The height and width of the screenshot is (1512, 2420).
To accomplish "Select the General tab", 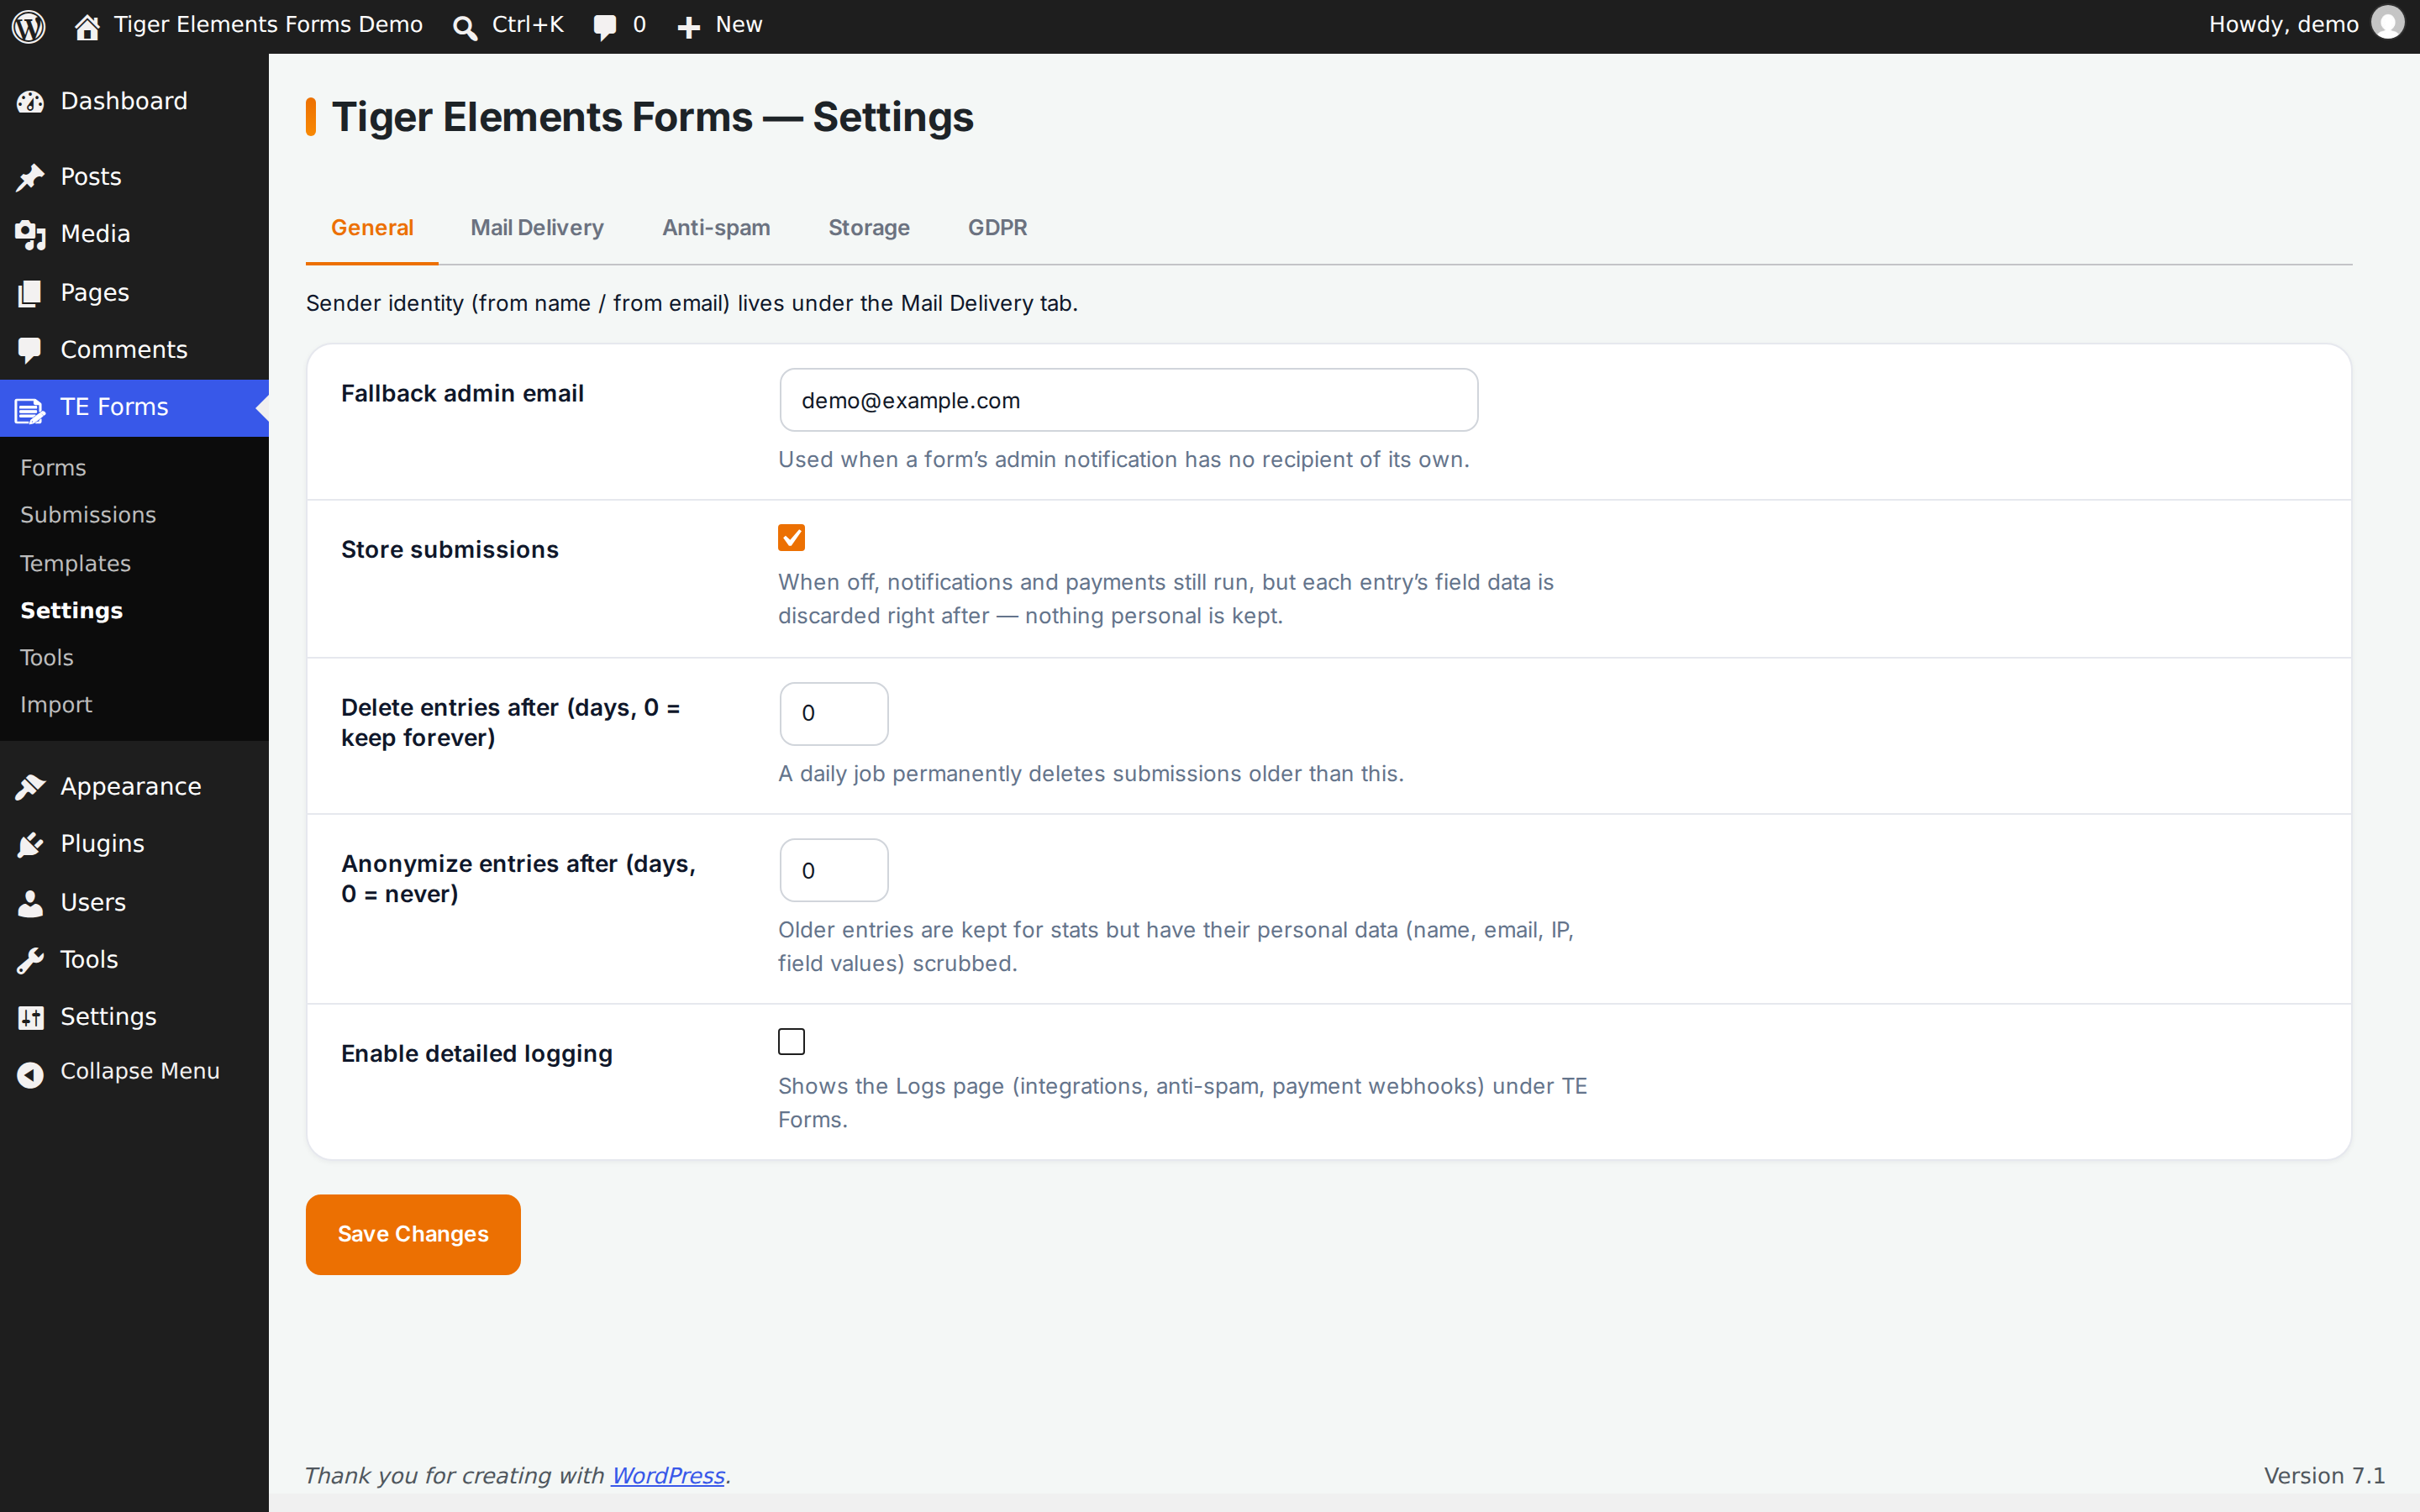I will tap(372, 228).
